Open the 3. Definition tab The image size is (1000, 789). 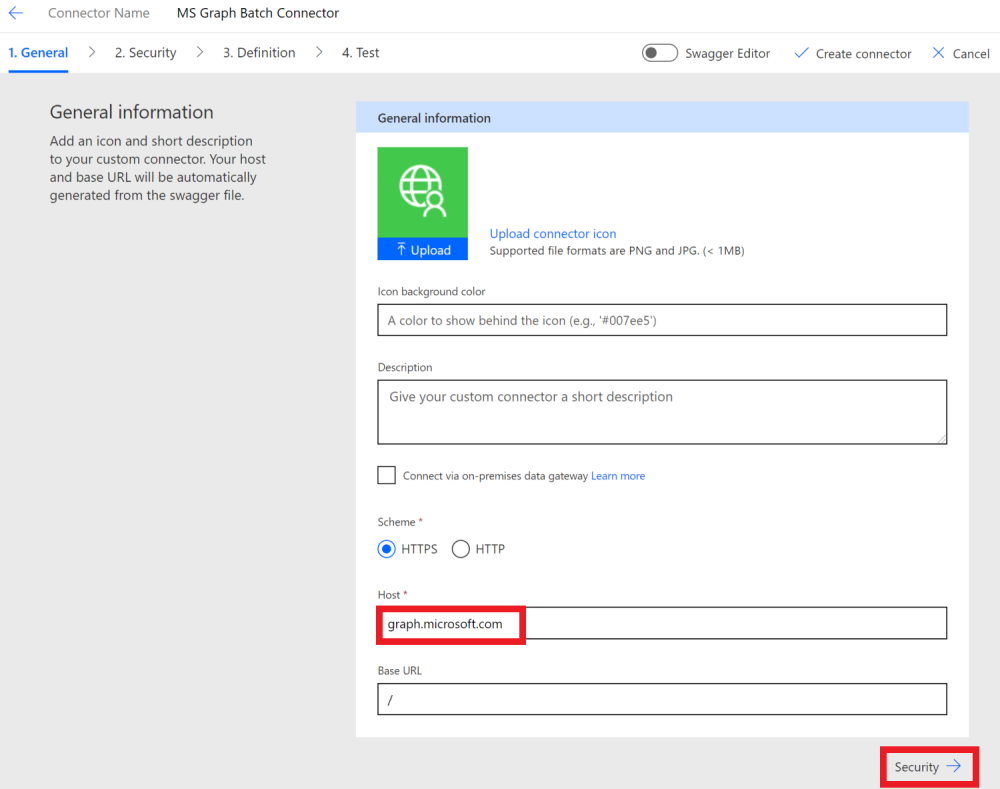tap(259, 53)
